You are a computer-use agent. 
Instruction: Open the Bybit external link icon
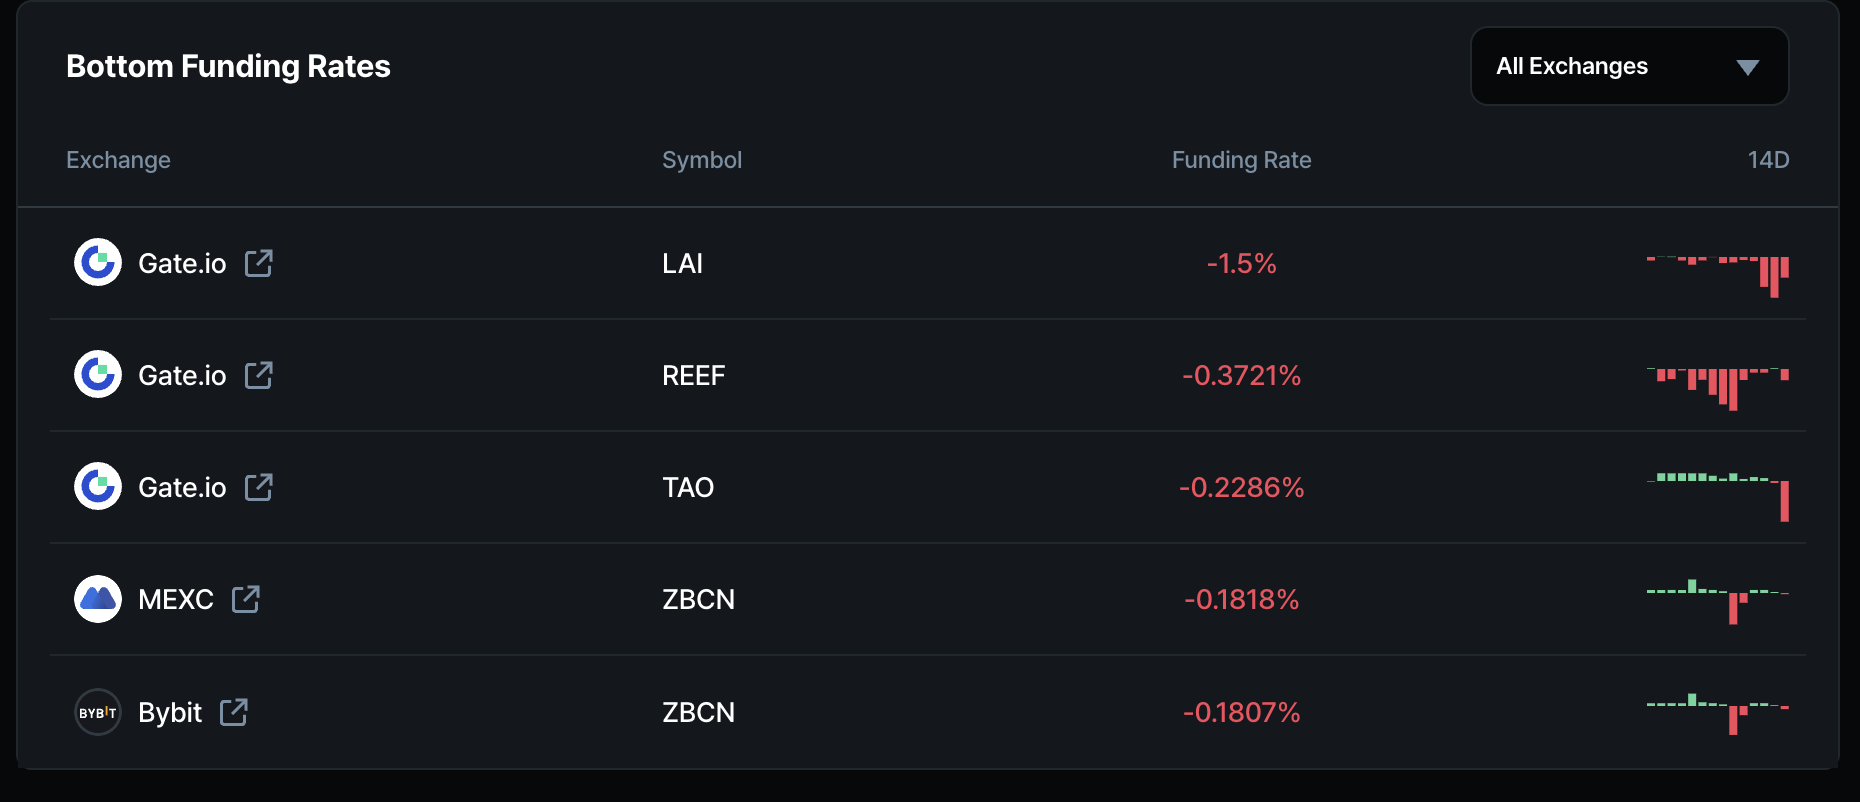point(234,712)
